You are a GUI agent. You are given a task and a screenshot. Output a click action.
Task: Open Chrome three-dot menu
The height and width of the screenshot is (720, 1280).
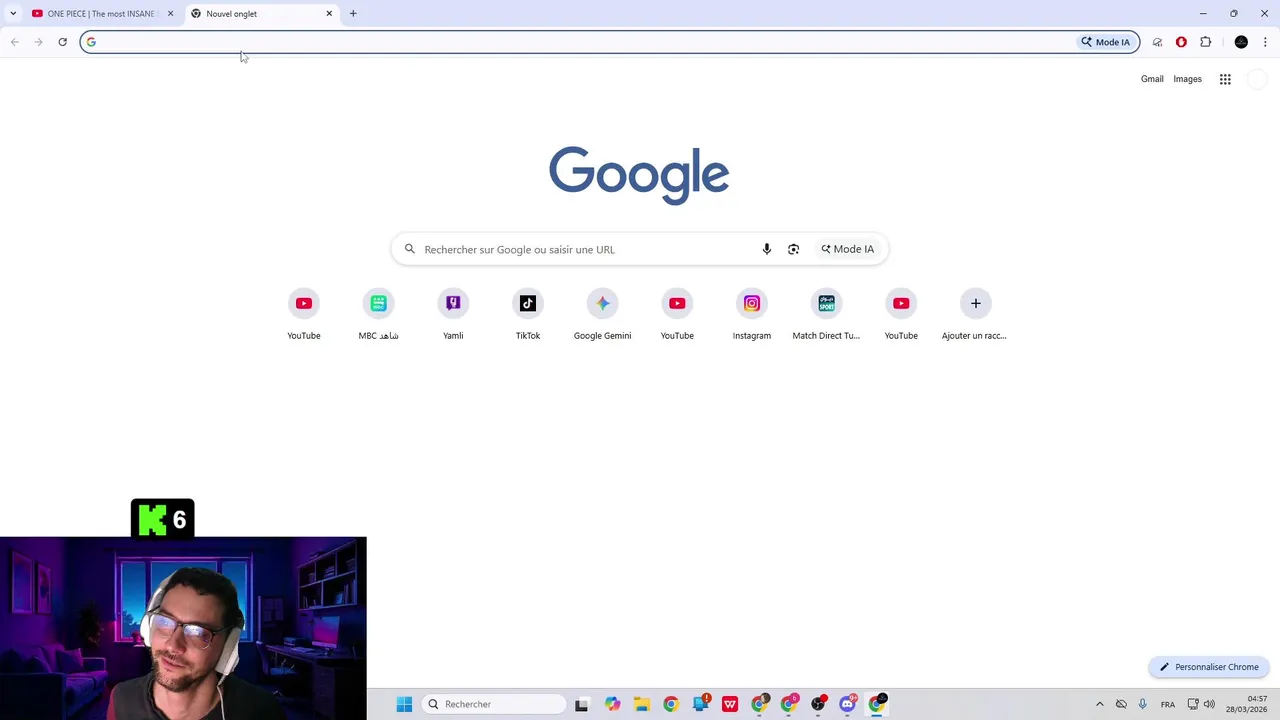coord(1265,42)
